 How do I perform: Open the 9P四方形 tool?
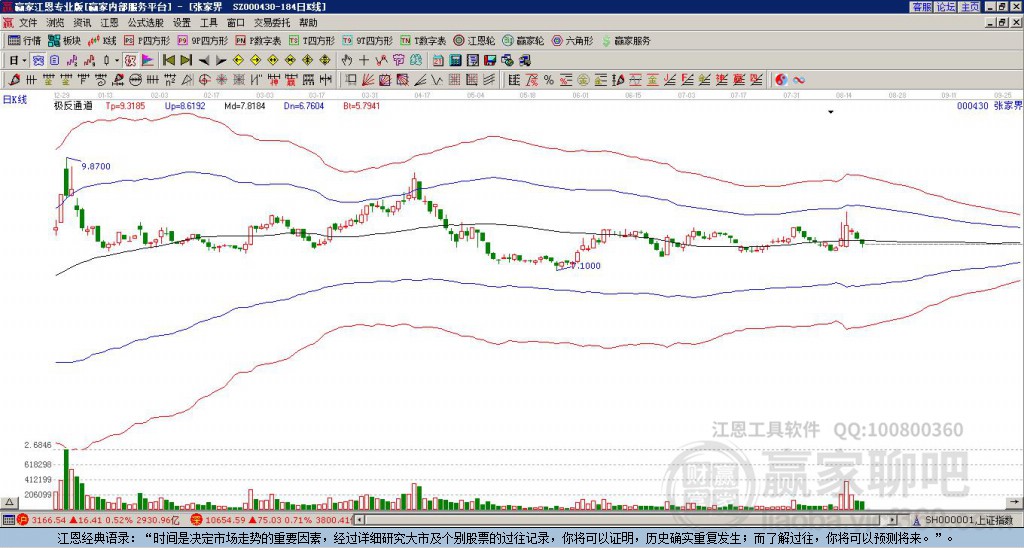click(x=202, y=40)
